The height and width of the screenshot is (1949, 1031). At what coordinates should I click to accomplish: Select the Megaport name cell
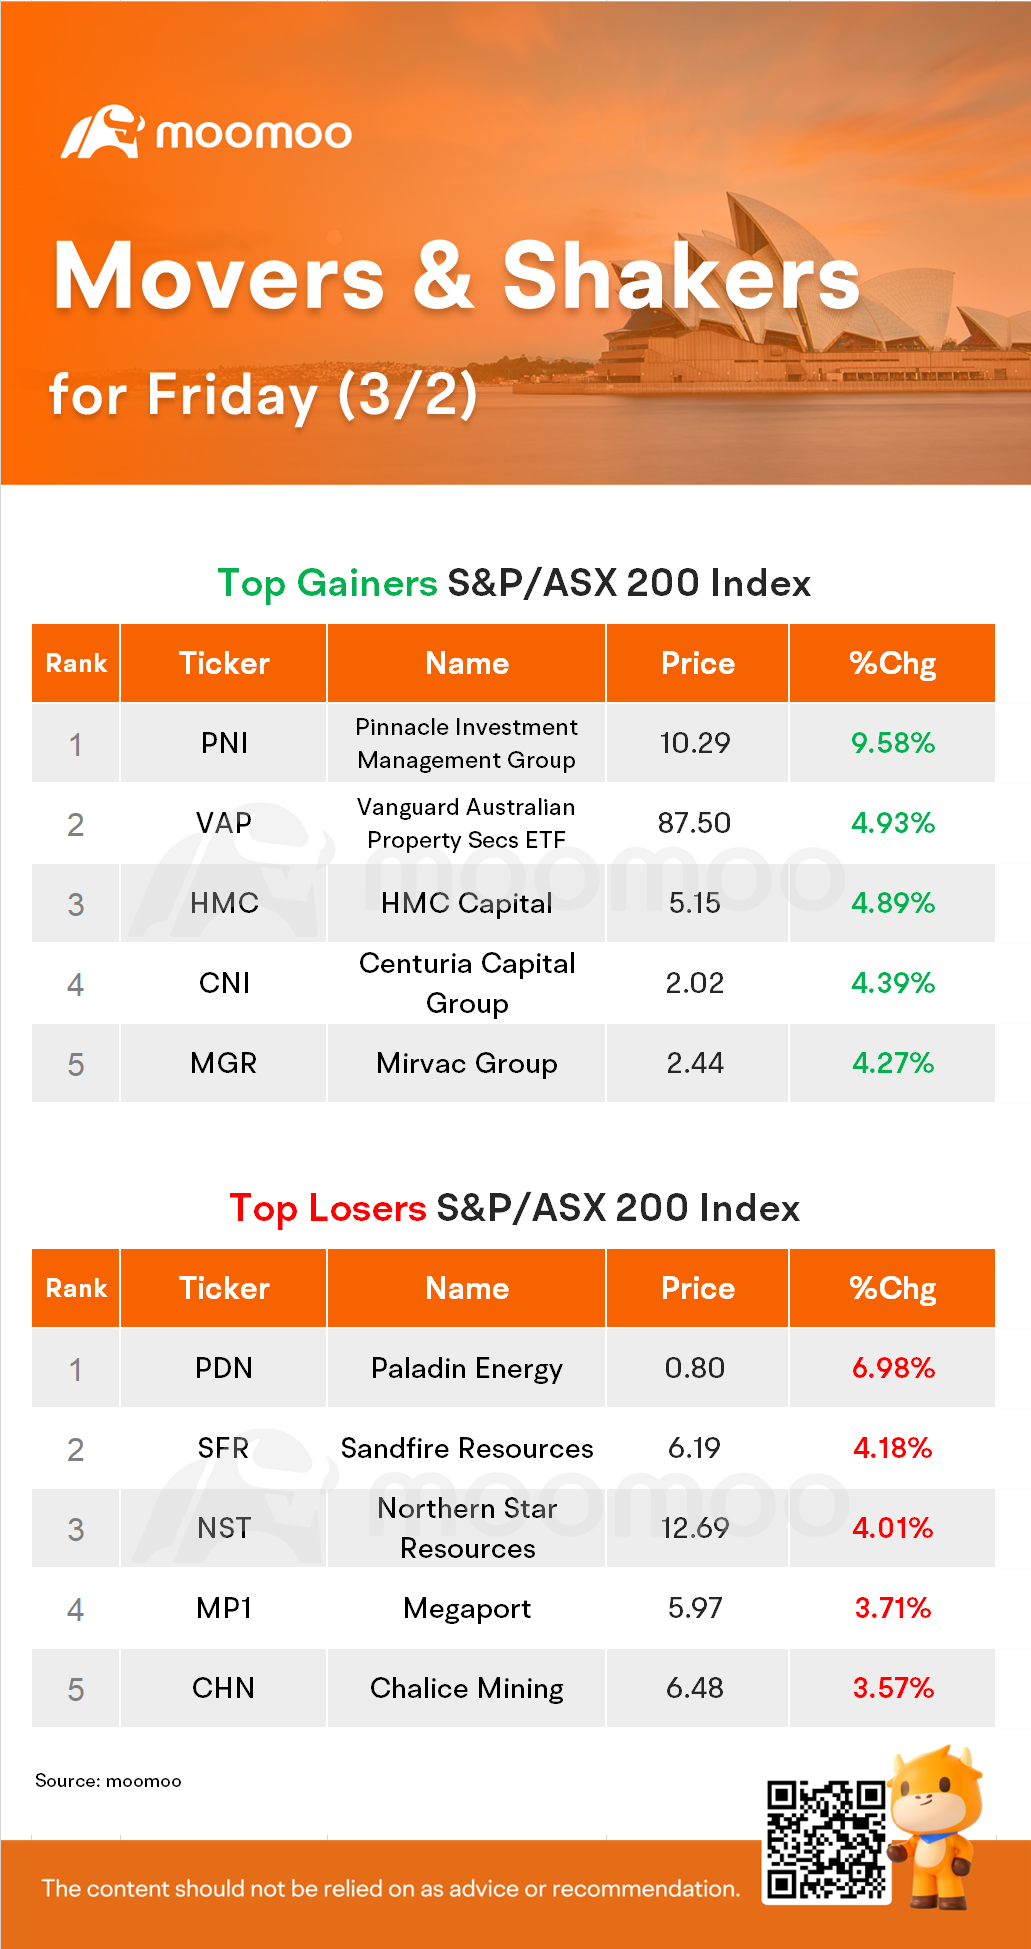[466, 1608]
